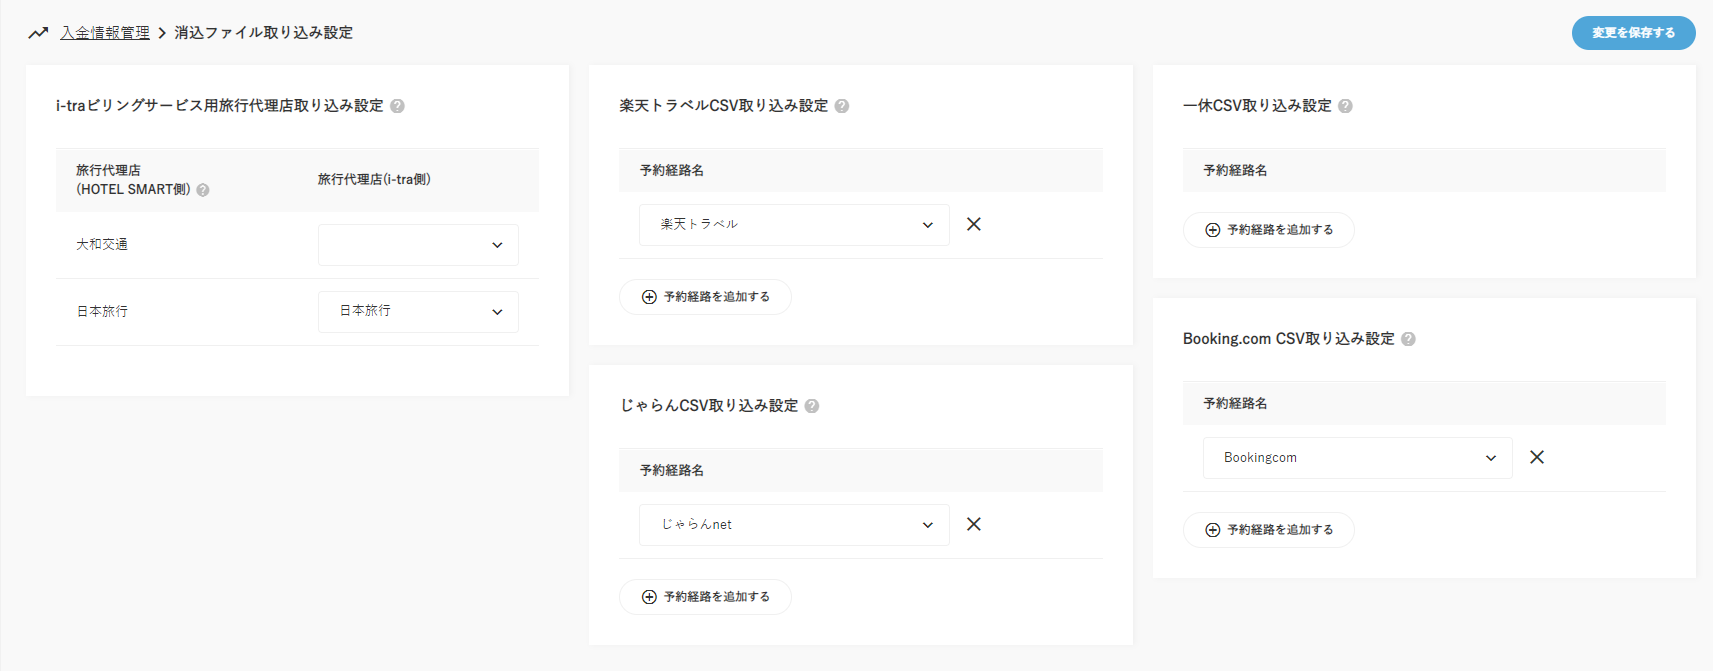Add a route under 一休CSV settings
Viewport: 1713px width, 671px height.
(x=1268, y=230)
